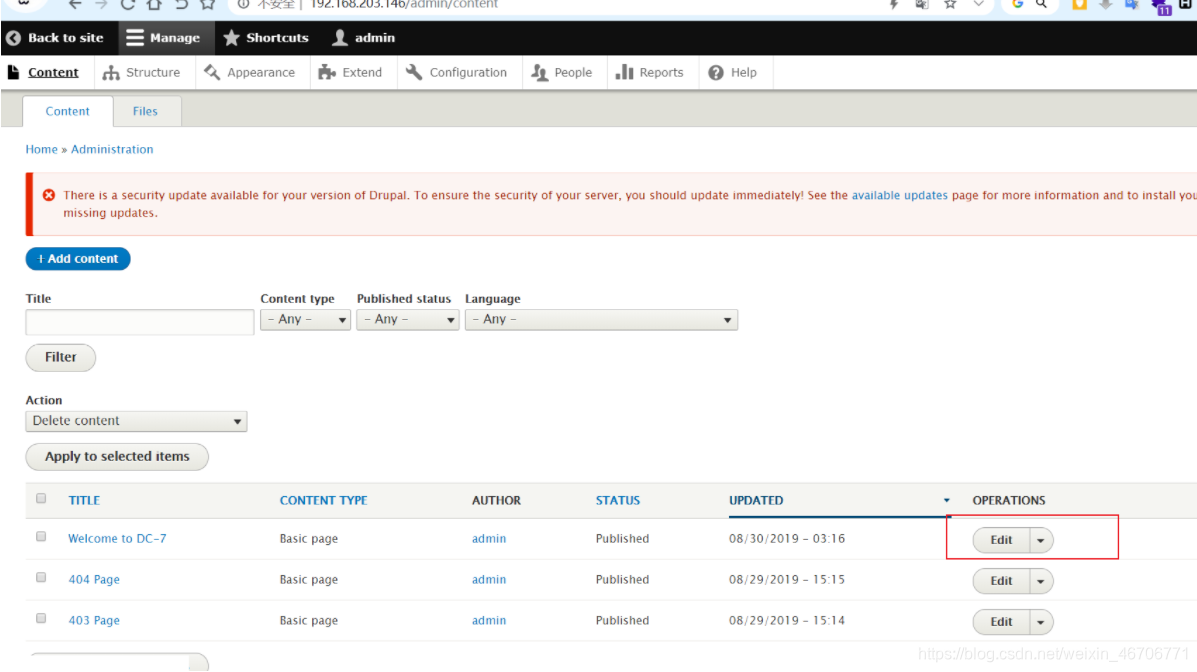Check the Welcome to DC-7 row checkbox
This screenshot has height=672, width=1197.
(x=41, y=537)
